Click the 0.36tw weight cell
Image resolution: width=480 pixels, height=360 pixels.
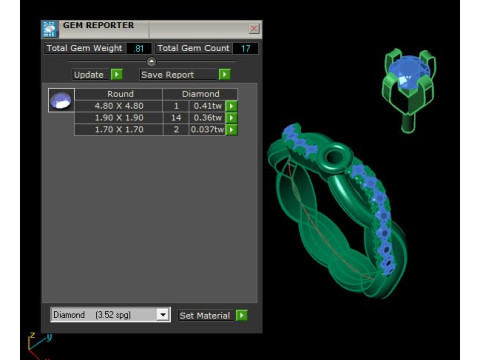208,118
